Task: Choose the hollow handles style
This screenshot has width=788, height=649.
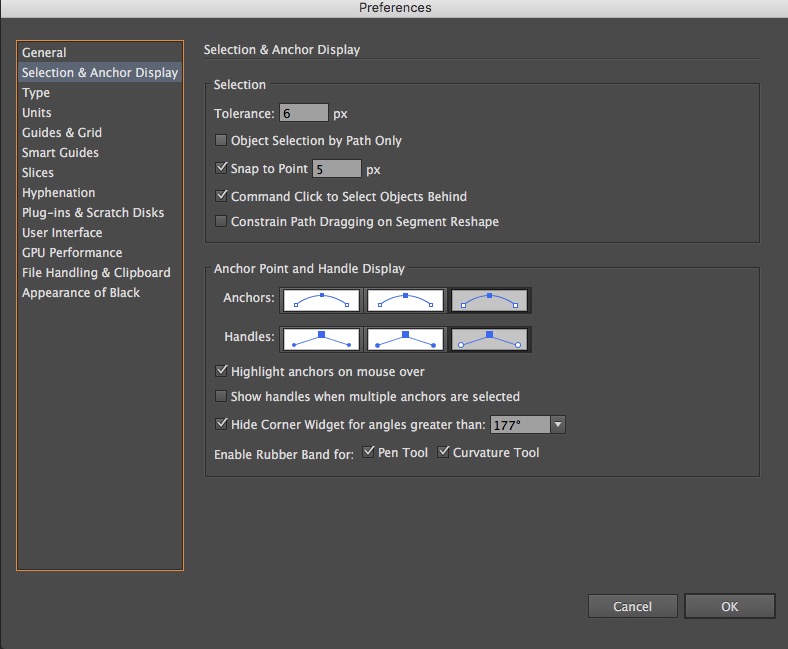Action: tap(489, 339)
